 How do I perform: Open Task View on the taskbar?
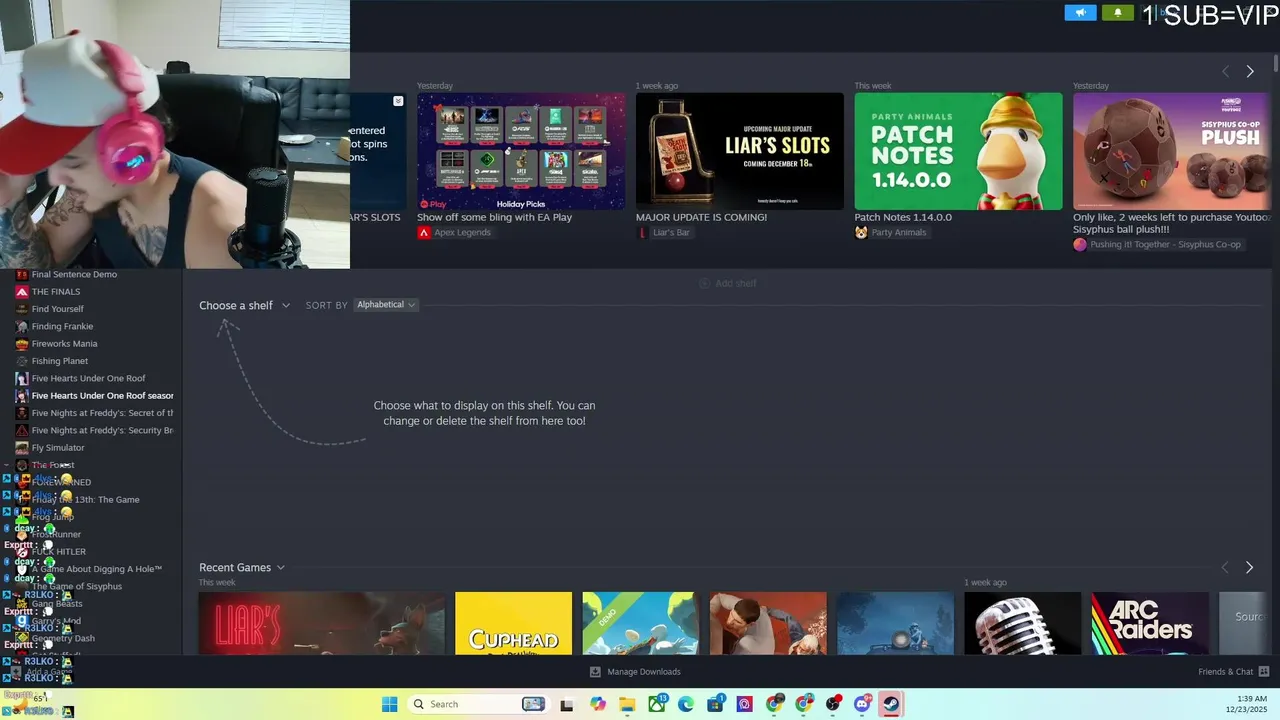pyautogui.click(x=566, y=704)
